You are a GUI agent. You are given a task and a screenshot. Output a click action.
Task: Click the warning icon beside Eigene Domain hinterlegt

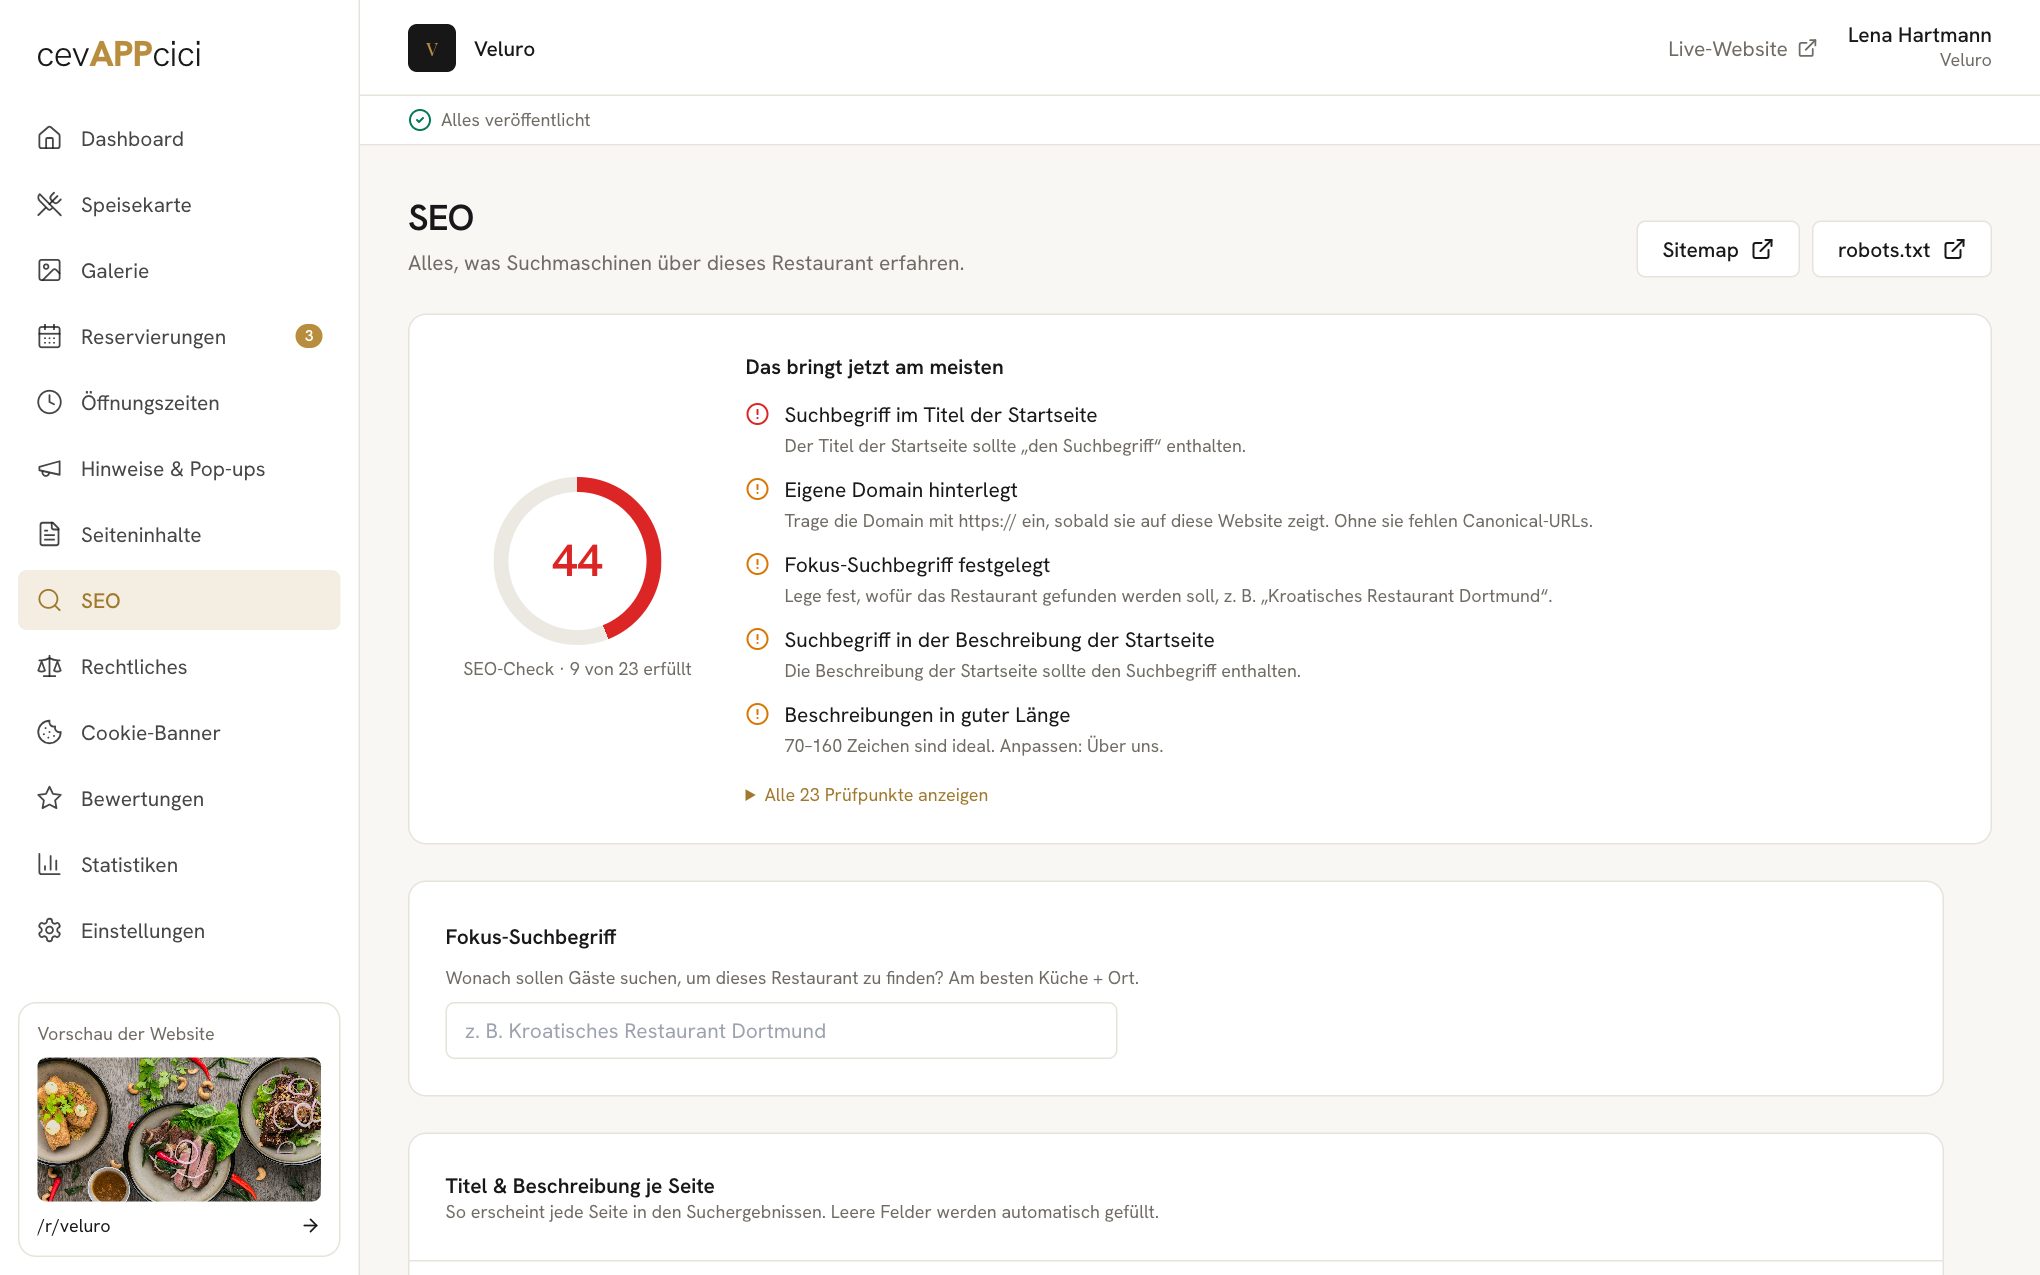[x=758, y=489]
